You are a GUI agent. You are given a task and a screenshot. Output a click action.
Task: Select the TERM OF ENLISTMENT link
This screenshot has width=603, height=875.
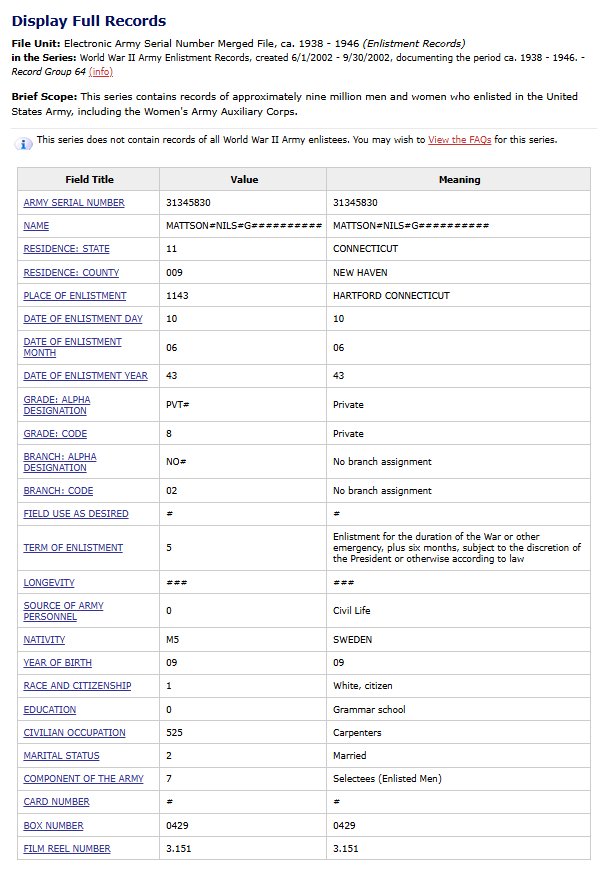pos(75,547)
